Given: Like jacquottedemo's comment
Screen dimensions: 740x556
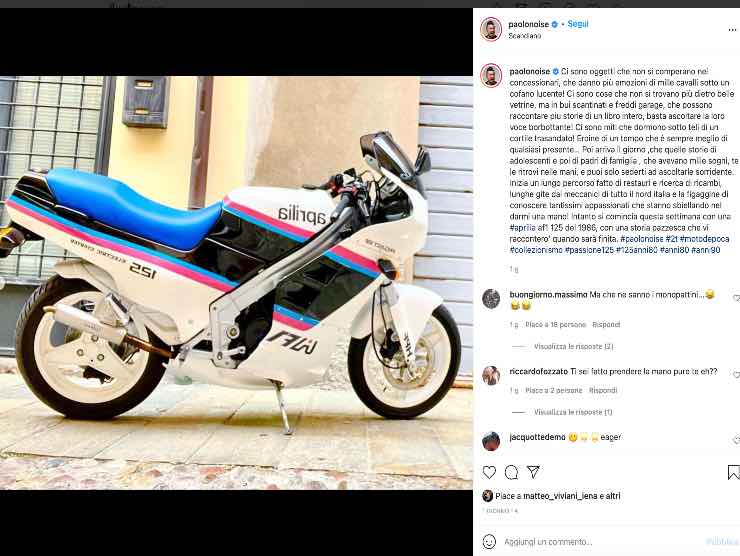Looking at the screenshot, I should [736, 440].
